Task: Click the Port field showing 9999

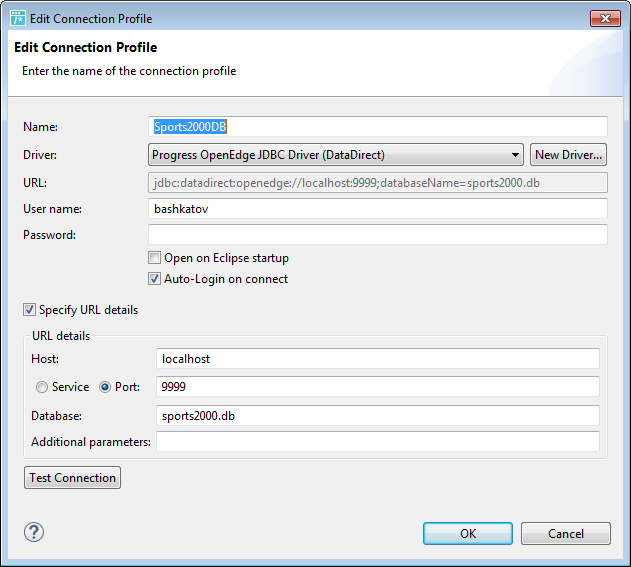Action: tap(378, 387)
